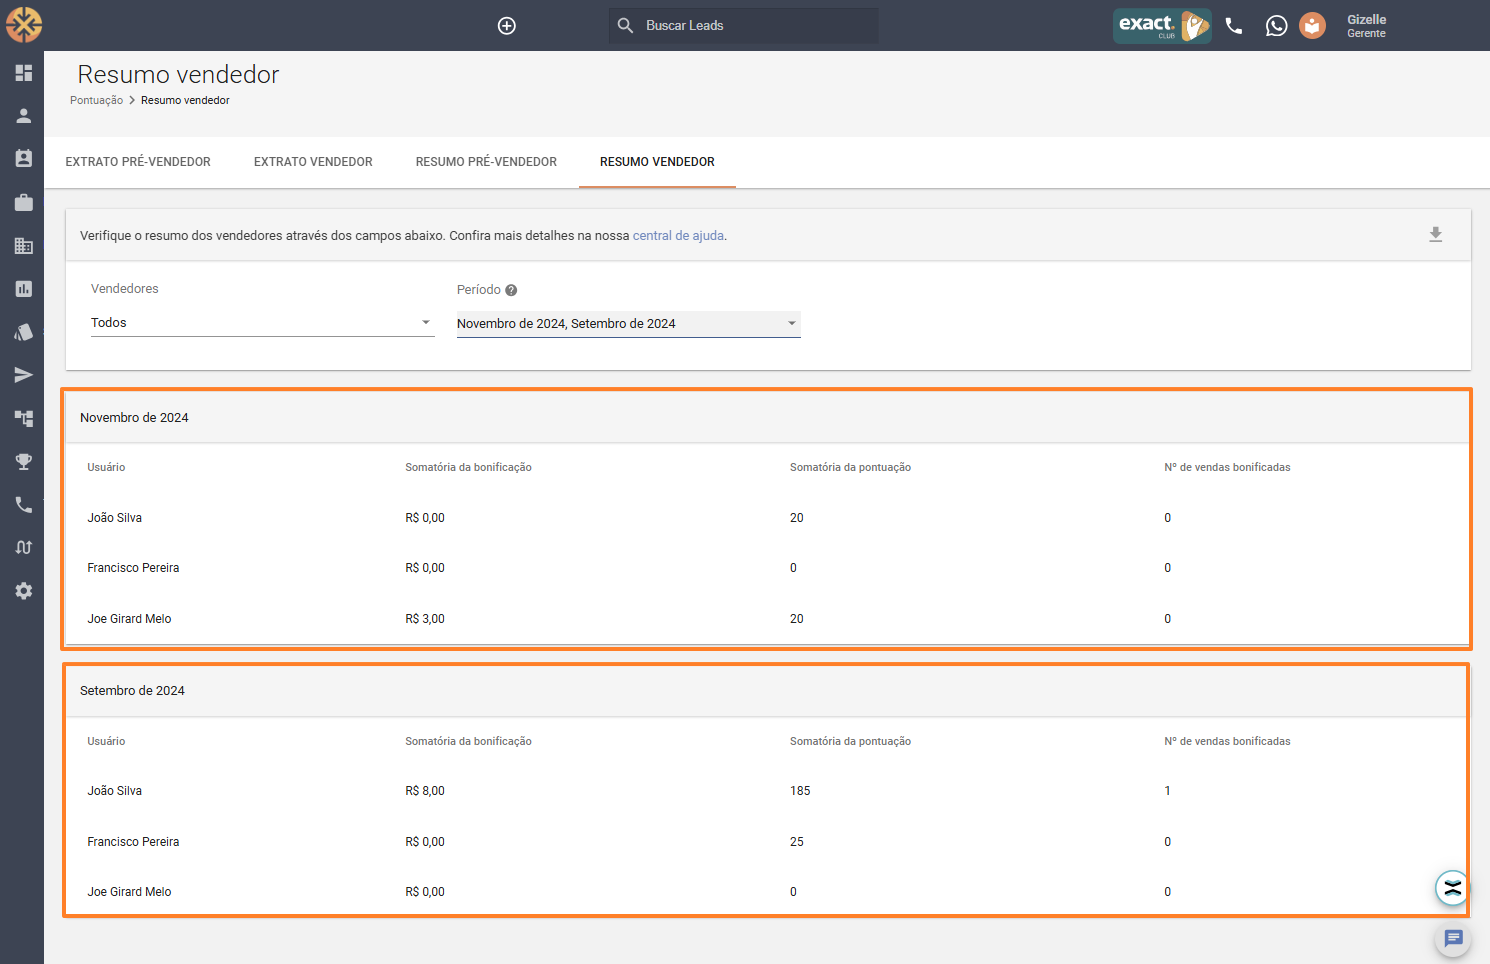
Task: Click the orange app logo top-left
Action: (24, 25)
